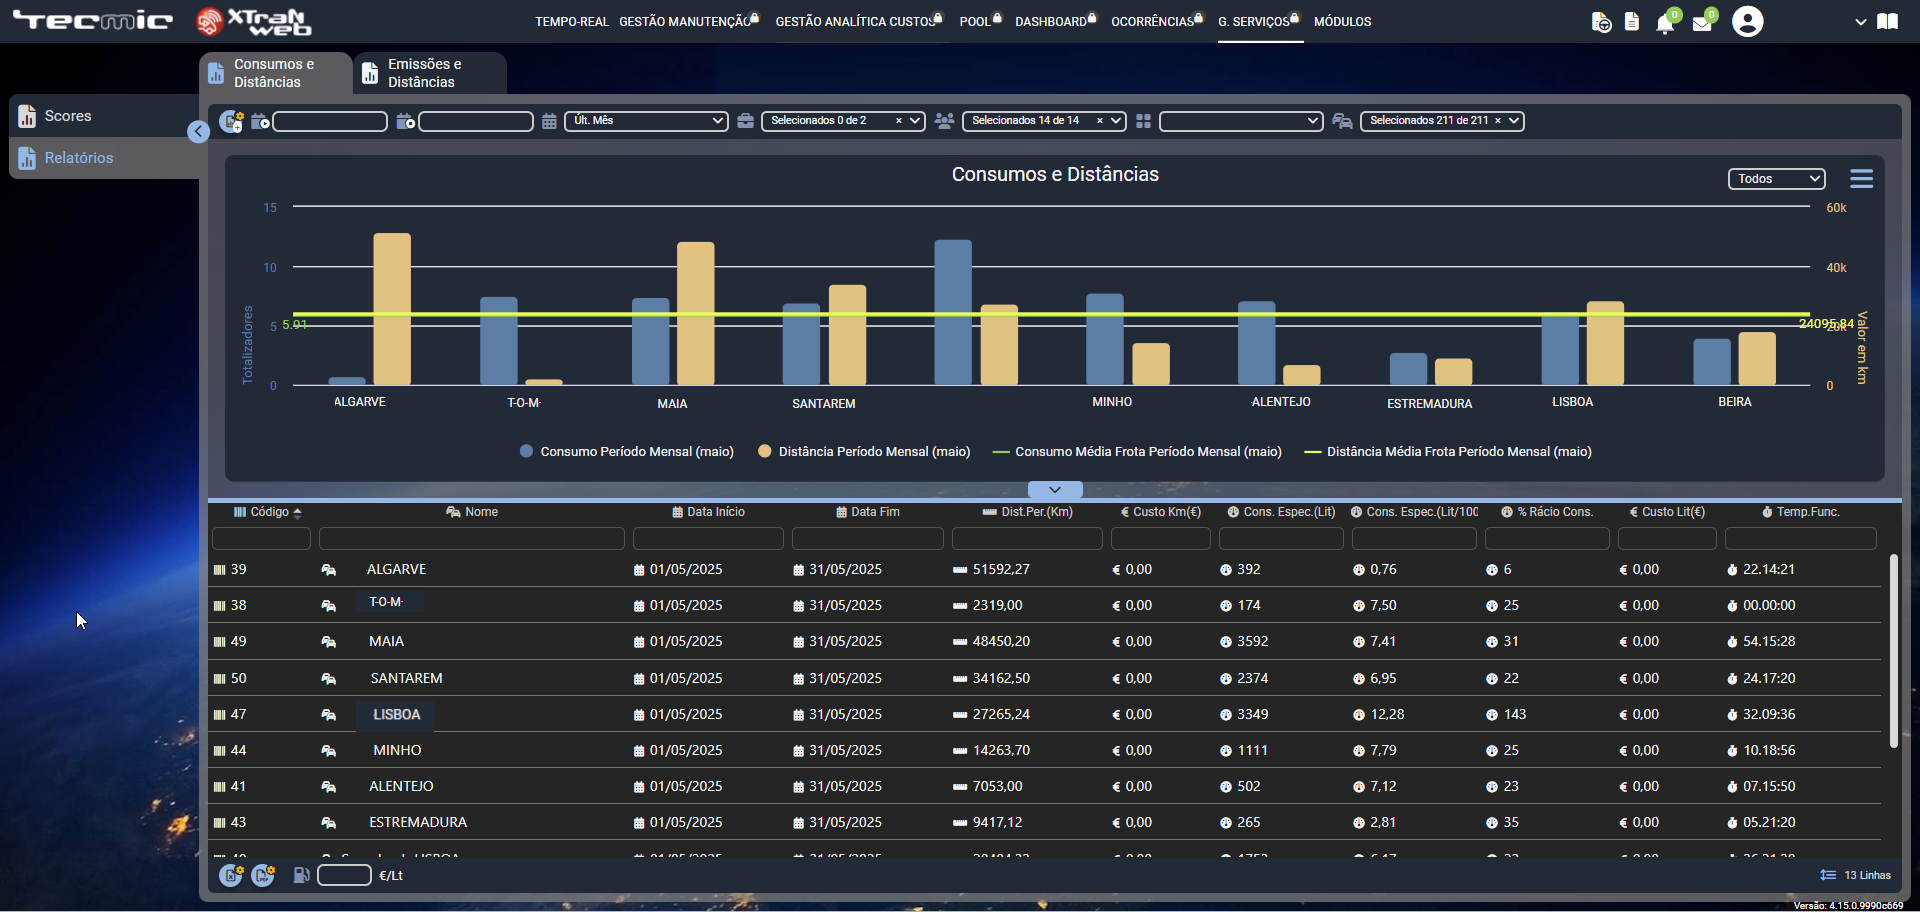Click the vehicle icon in the ALGARVE row
This screenshot has width=1920, height=912.
[328, 570]
